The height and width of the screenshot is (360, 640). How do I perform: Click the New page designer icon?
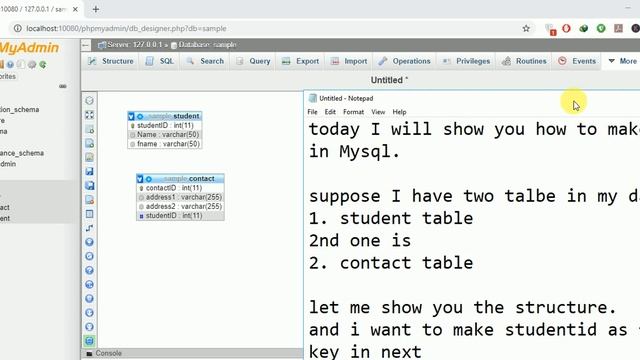[x=89, y=143]
